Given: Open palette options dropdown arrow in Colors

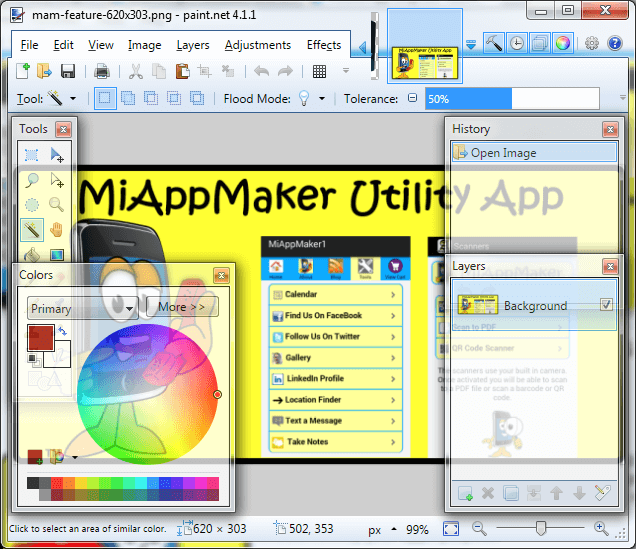Looking at the screenshot, I should [75, 457].
